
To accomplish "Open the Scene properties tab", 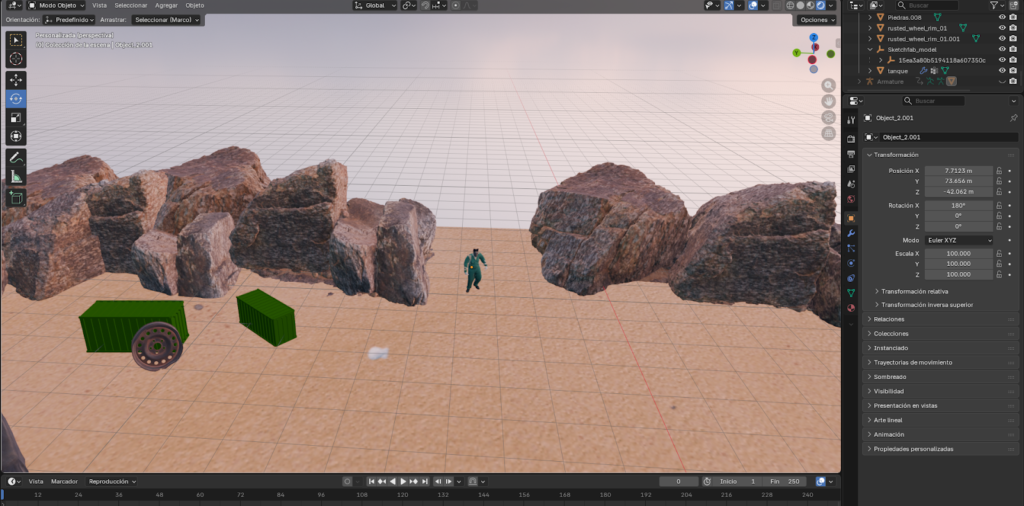I will coord(851,184).
